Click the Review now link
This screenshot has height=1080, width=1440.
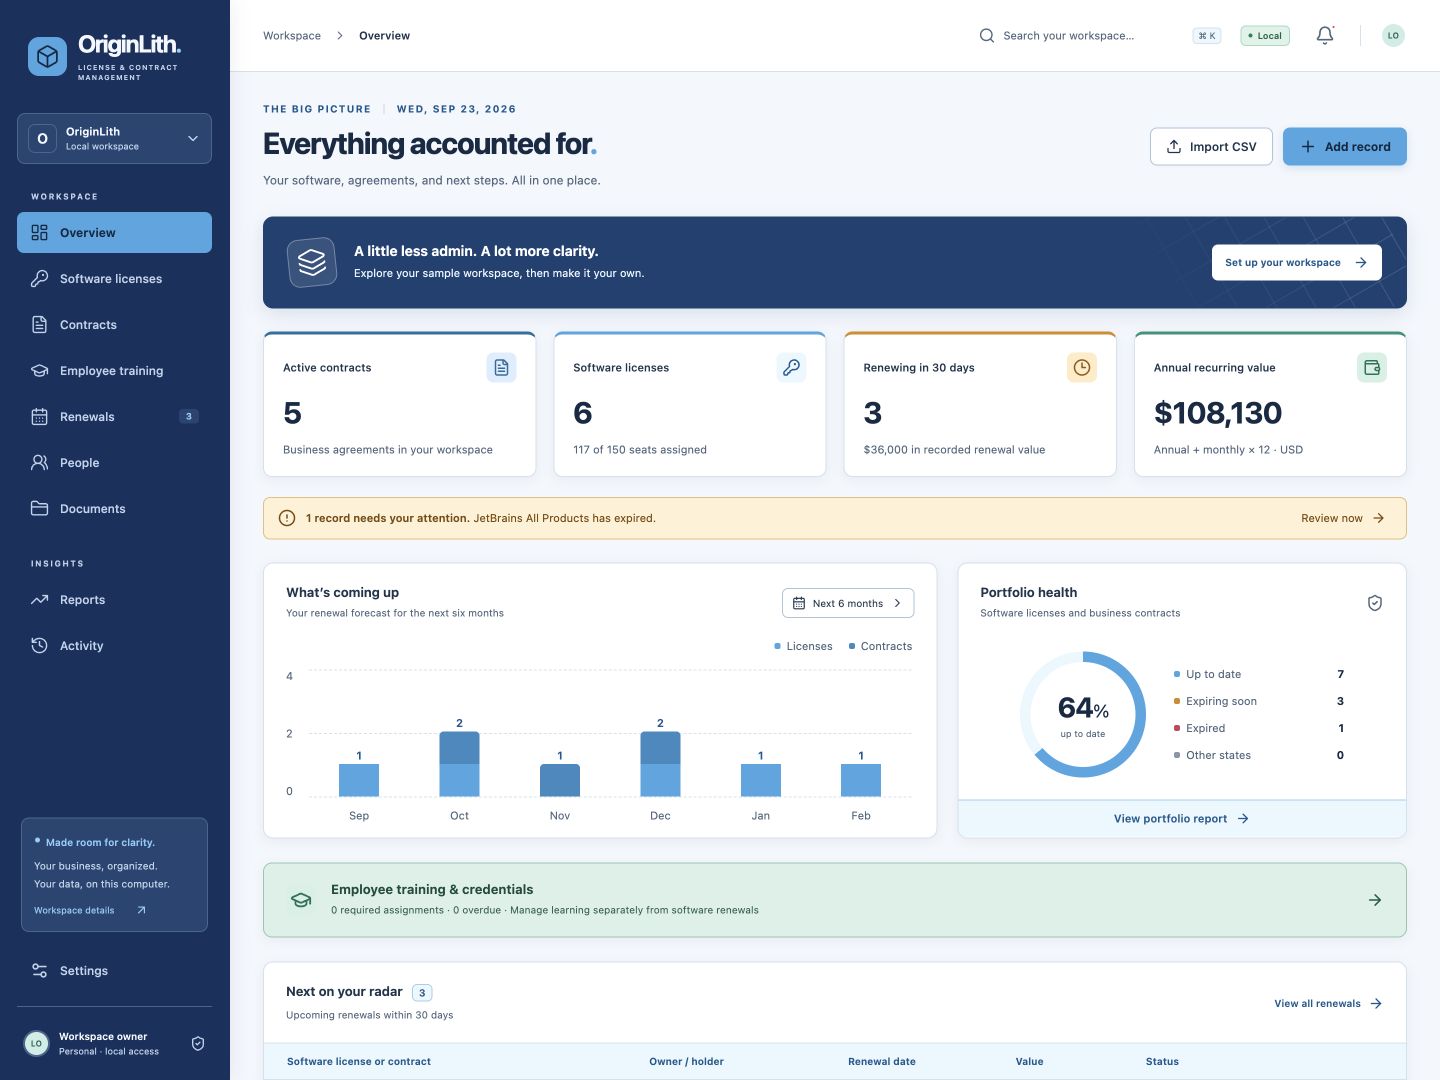(1343, 518)
